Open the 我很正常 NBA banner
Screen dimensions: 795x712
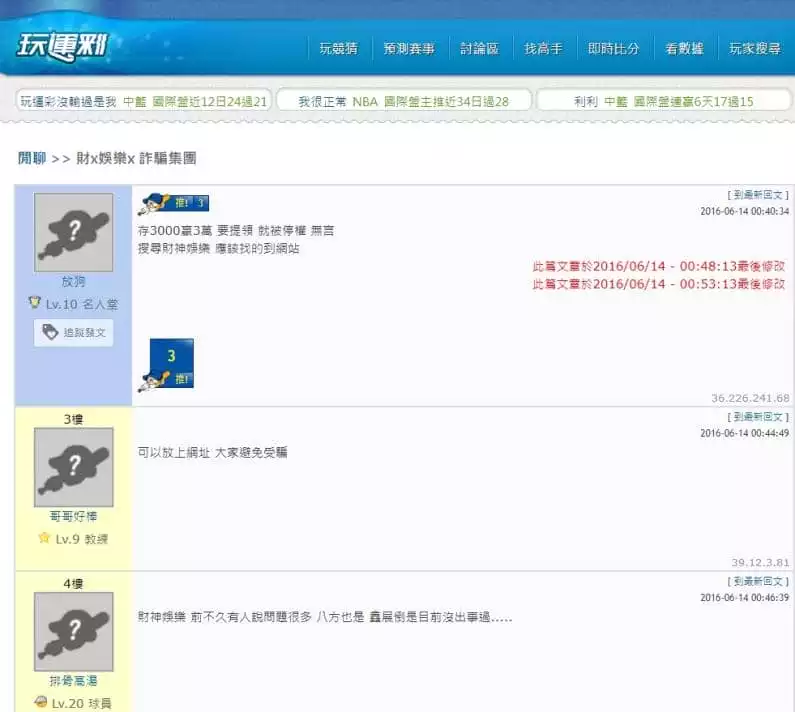click(404, 101)
